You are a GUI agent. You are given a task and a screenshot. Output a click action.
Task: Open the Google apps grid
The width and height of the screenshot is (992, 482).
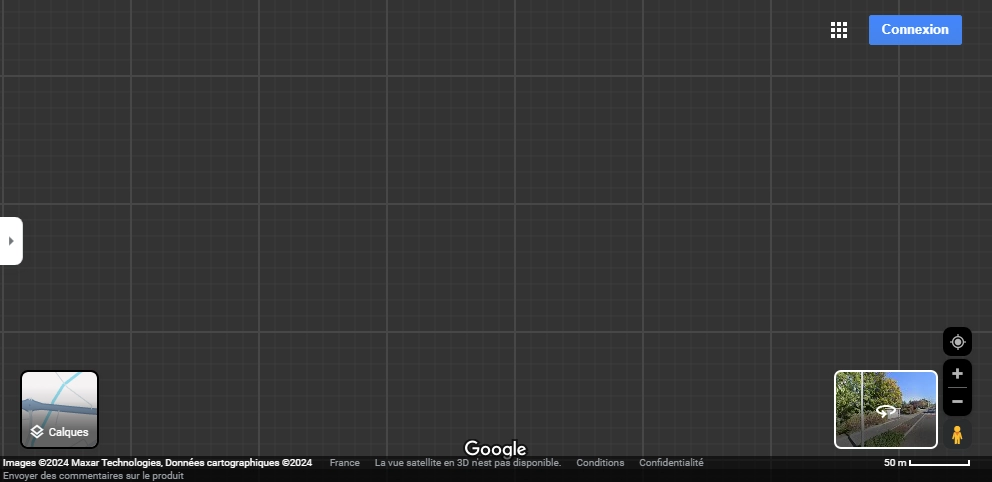pyautogui.click(x=839, y=30)
